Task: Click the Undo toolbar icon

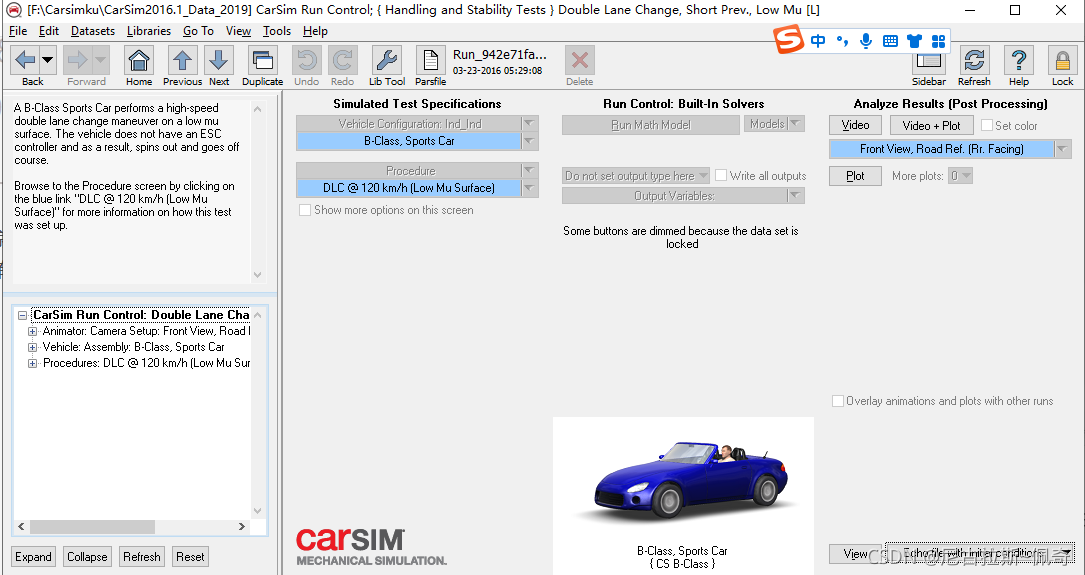Action: (x=307, y=60)
